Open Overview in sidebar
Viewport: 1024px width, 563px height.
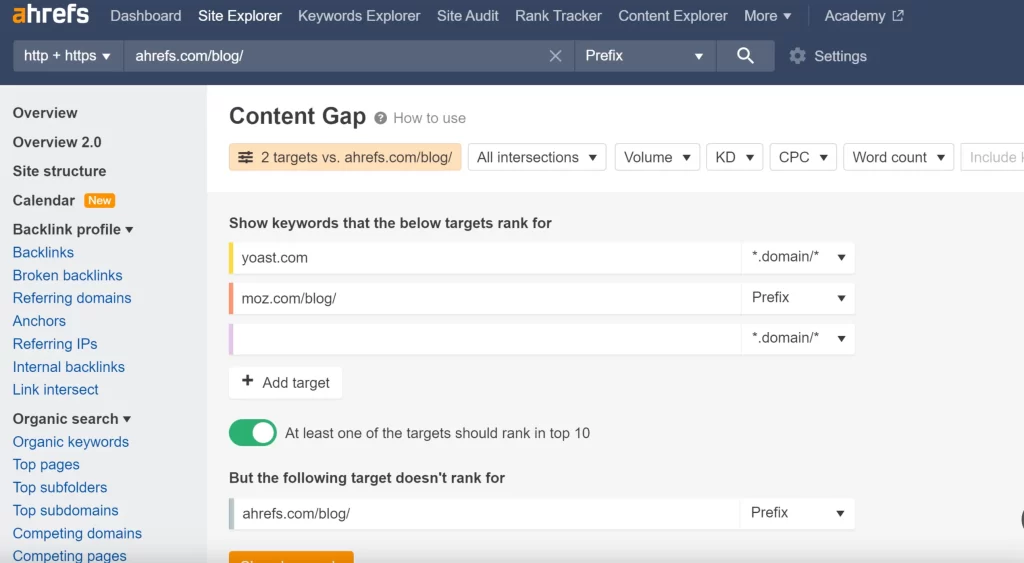point(45,113)
